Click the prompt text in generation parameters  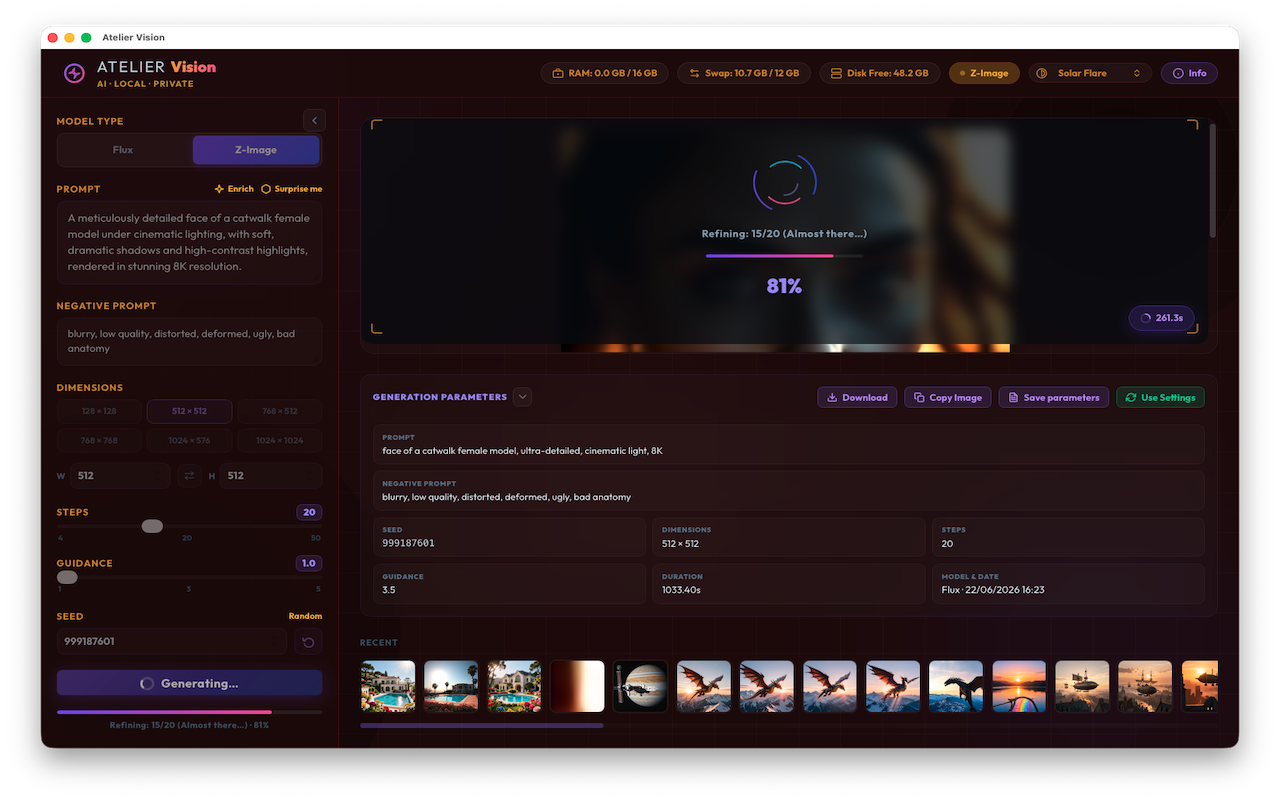[522, 451]
